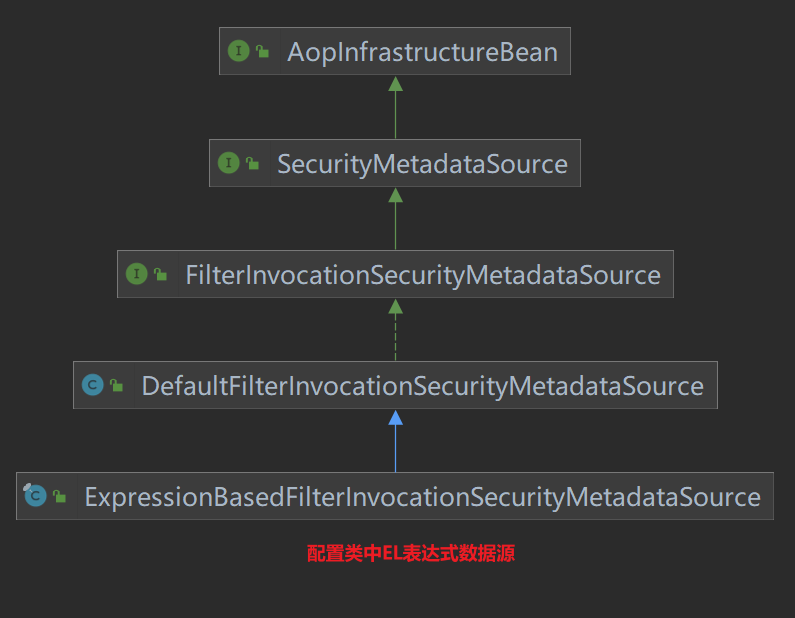Select the DefaultFilterInvocationSecurityMetadataSource label text
Viewport: 795px width, 618px height.
coord(422,385)
